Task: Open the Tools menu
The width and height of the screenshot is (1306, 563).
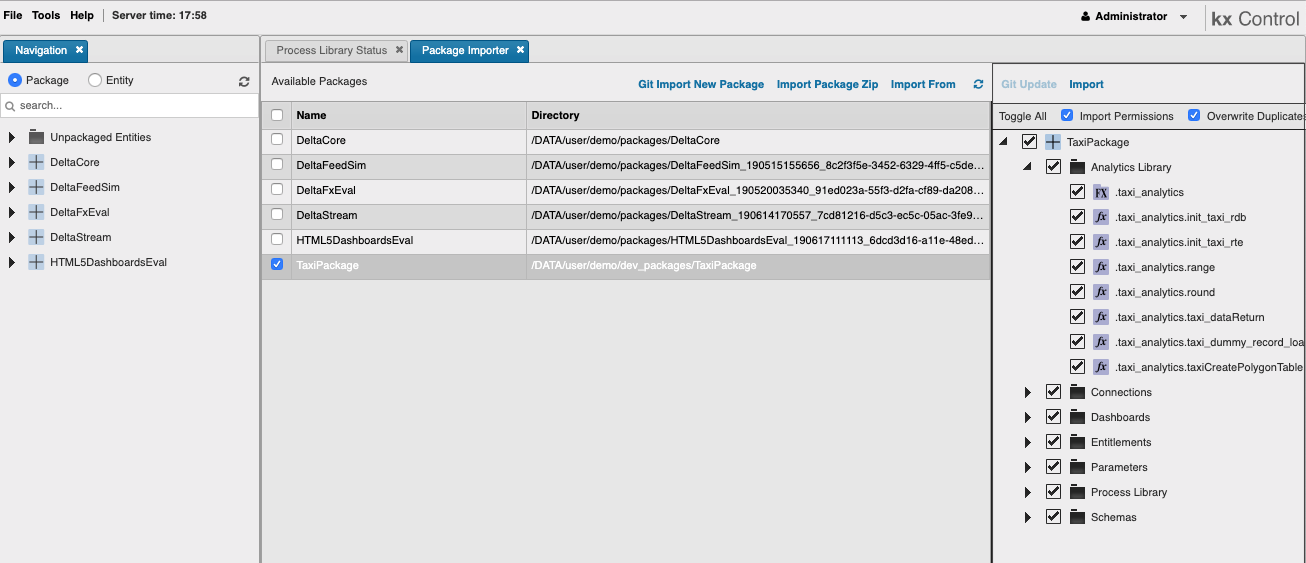Action: (x=46, y=16)
